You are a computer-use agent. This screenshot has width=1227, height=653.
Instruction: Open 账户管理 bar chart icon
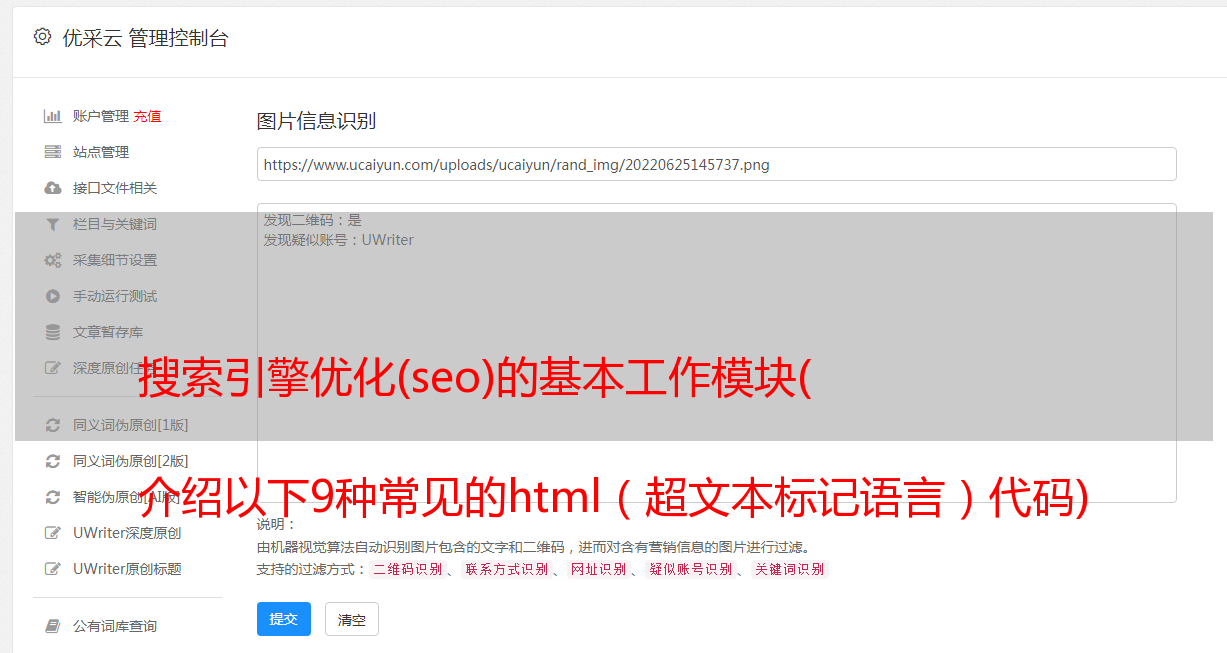click(x=53, y=116)
